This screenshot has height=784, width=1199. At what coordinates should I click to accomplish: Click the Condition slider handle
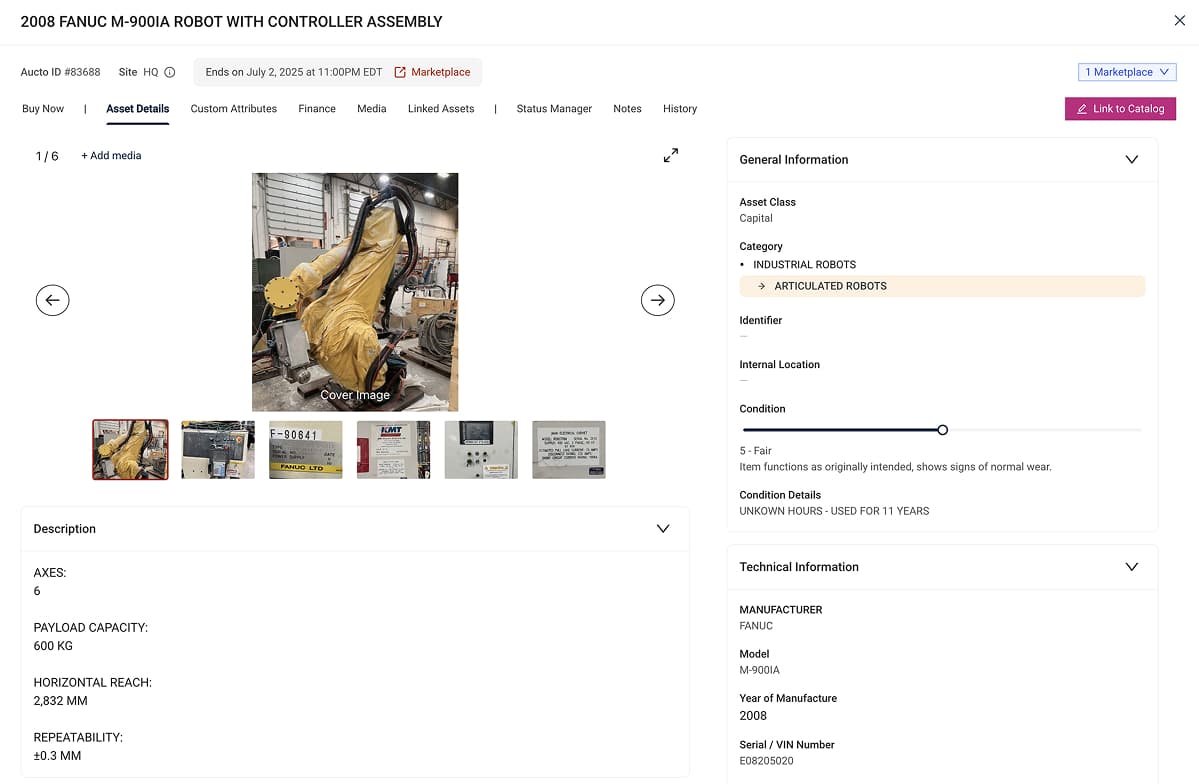point(941,429)
